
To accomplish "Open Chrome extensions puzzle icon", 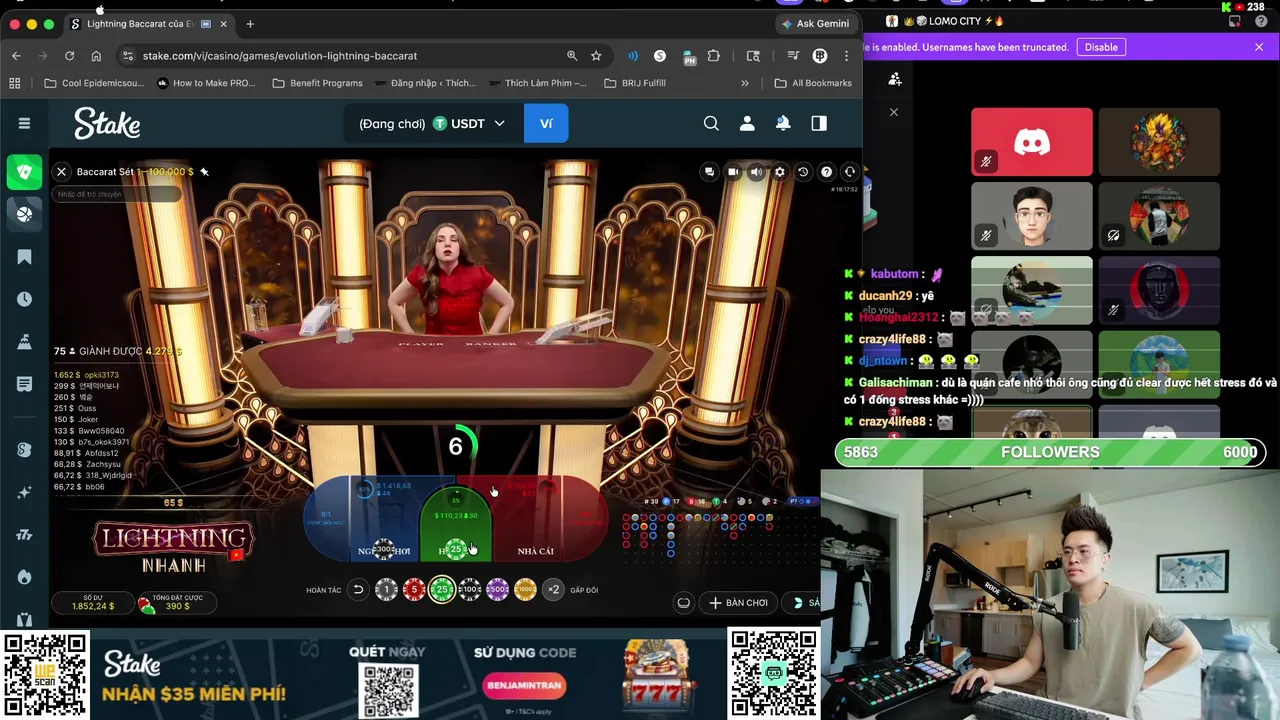I will click(713, 56).
